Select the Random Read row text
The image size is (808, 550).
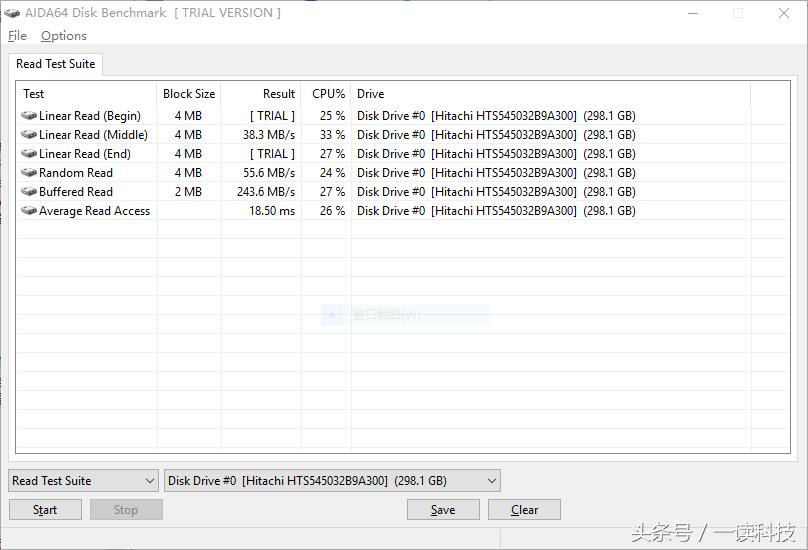[x=76, y=173]
